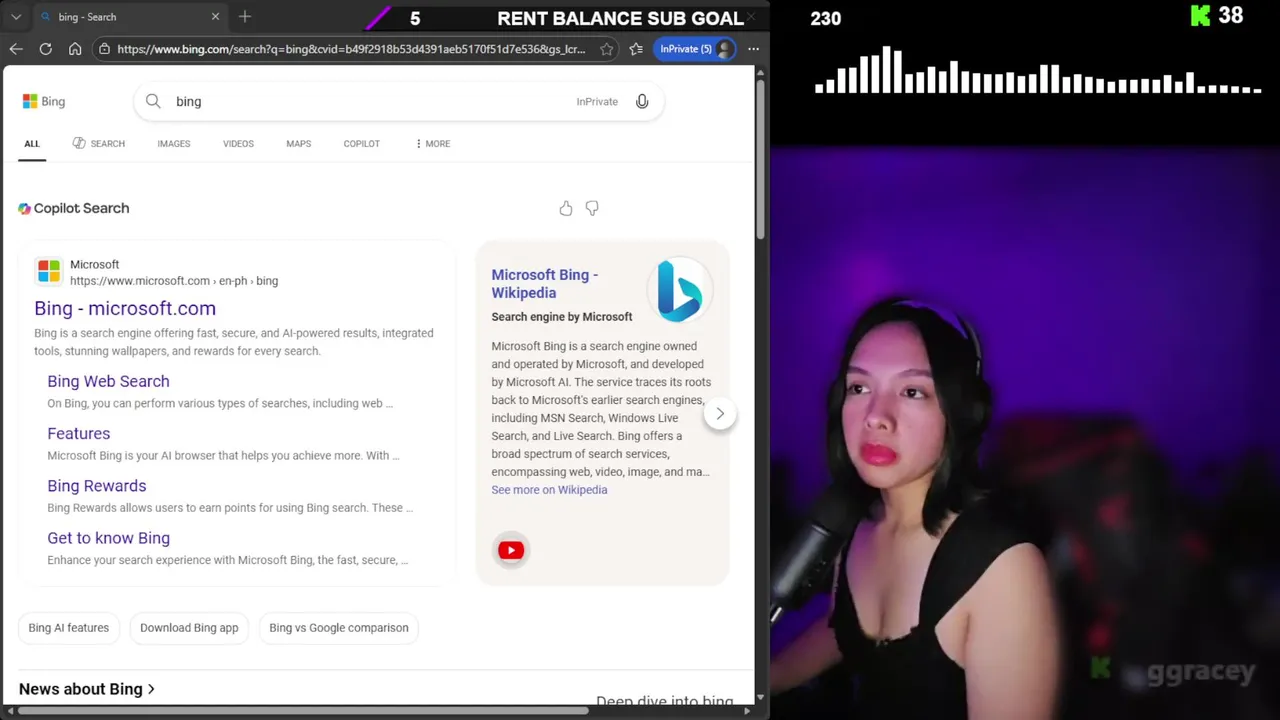The width and height of the screenshot is (1280, 720).
Task: Click the YouTube icon in card
Action: point(511,550)
